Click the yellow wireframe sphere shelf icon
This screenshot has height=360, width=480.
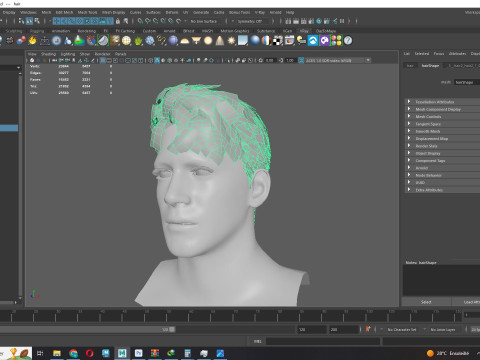[126, 41]
